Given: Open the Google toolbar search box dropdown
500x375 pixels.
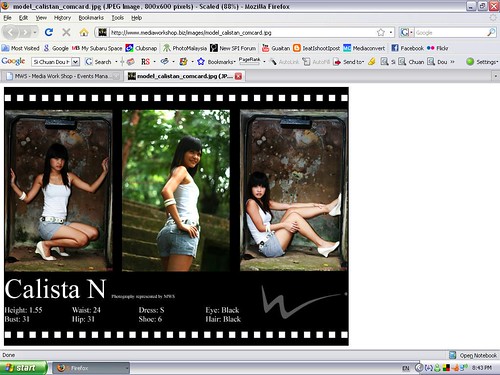Looking at the screenshot, I should point(76,62).
